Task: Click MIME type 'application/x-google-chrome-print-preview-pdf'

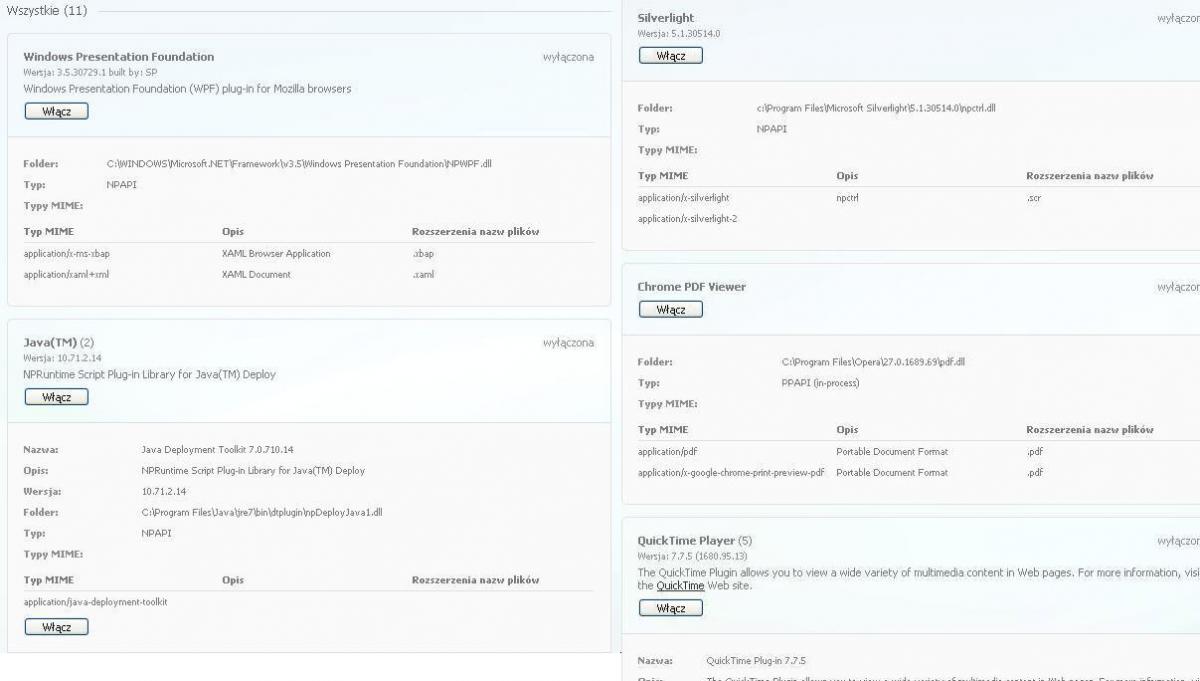Action: [731, 473]
